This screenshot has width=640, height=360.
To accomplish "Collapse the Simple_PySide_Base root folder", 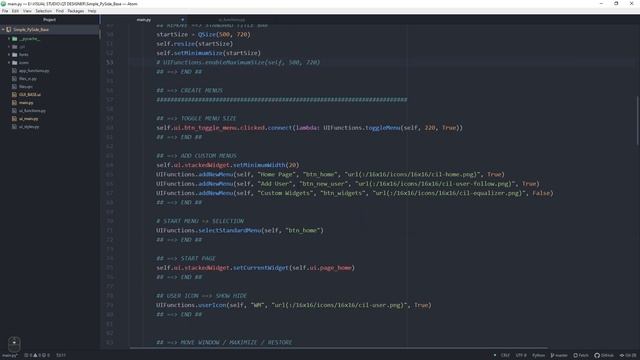I will (3, 29).
